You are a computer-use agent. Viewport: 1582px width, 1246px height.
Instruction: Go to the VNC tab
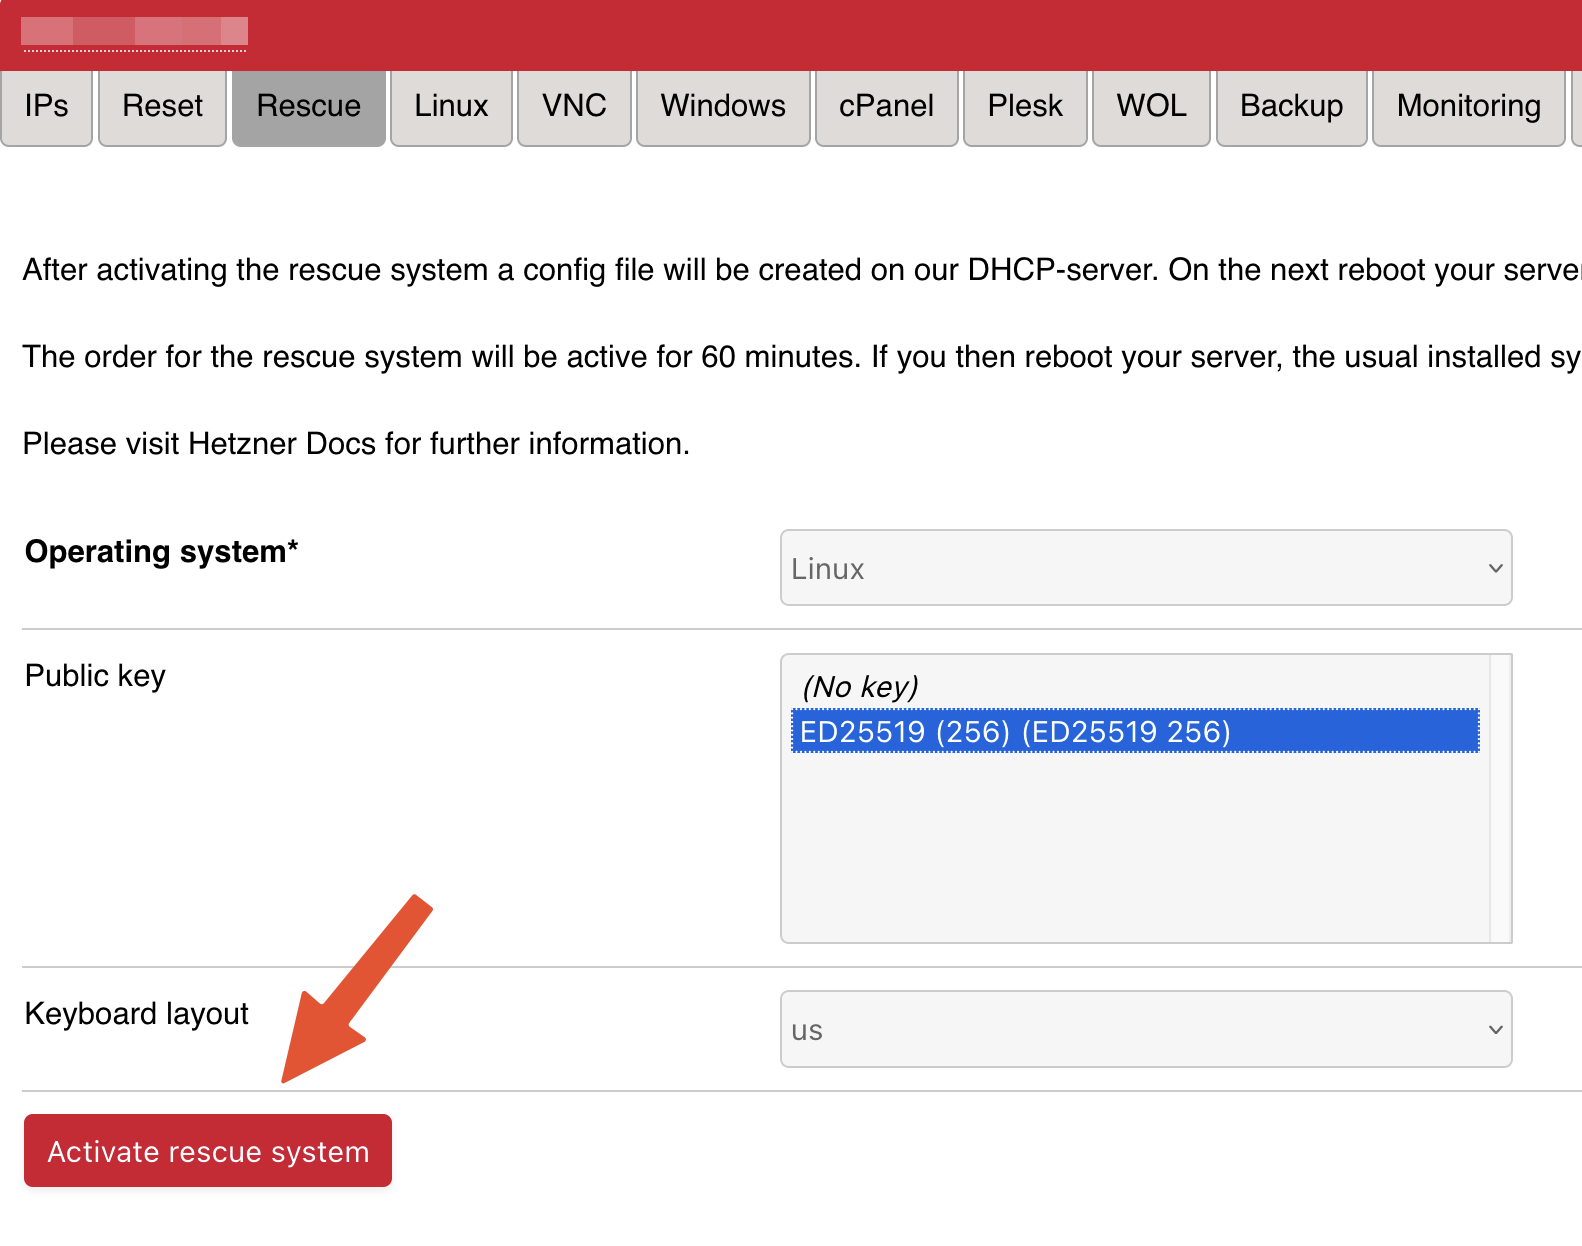pyautogui.click(x=574, y=106)
